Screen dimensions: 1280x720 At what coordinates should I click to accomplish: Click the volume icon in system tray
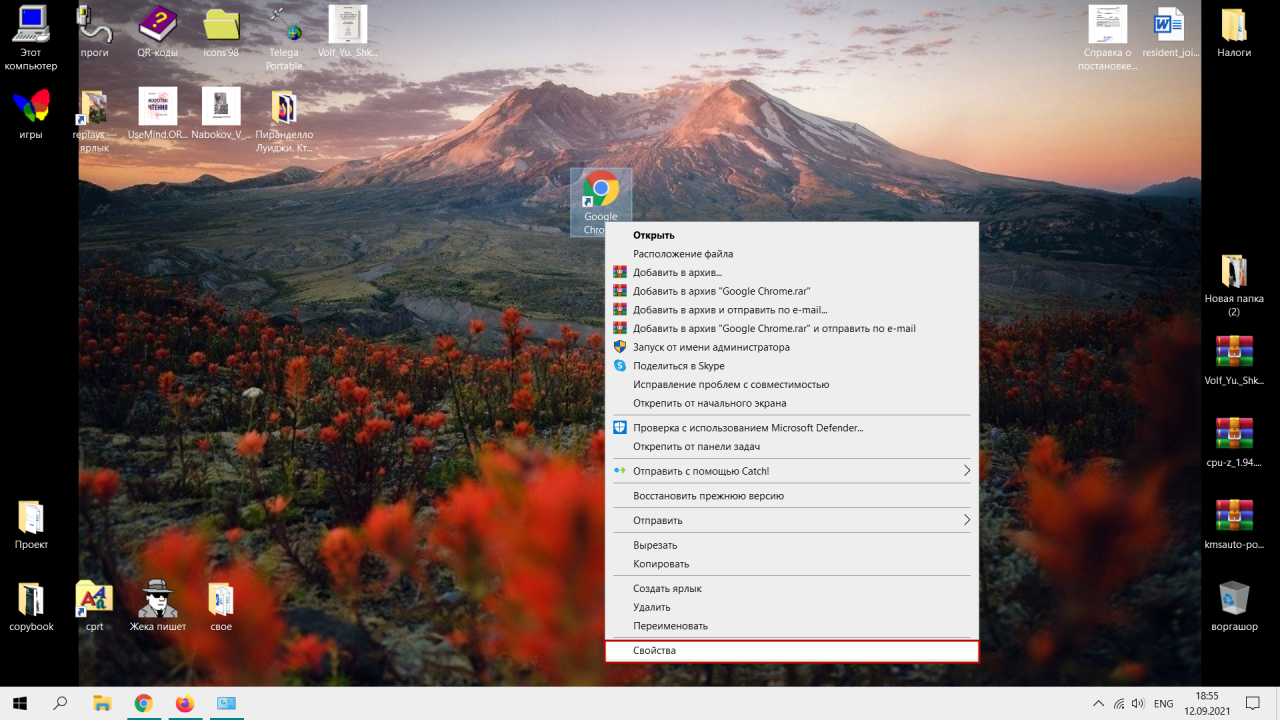coord(1138,704)
